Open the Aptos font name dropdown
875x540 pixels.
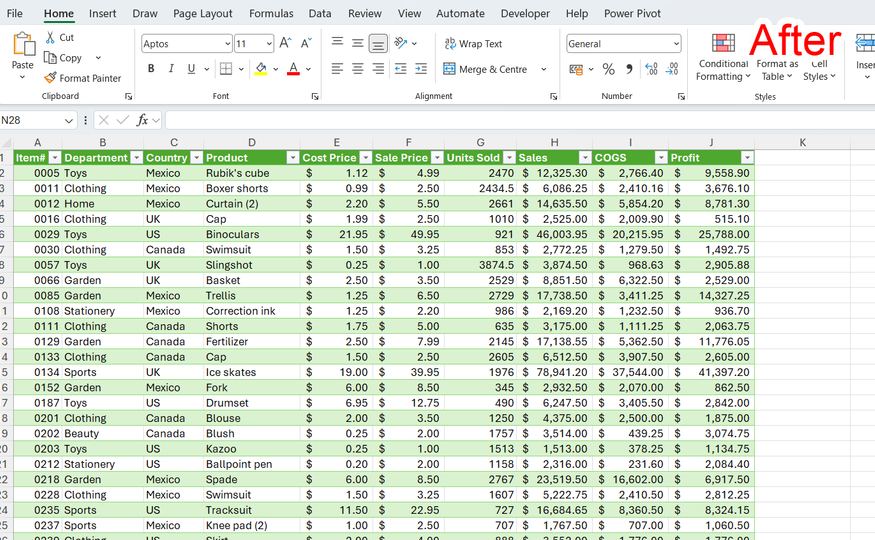[x=227, y=44]
